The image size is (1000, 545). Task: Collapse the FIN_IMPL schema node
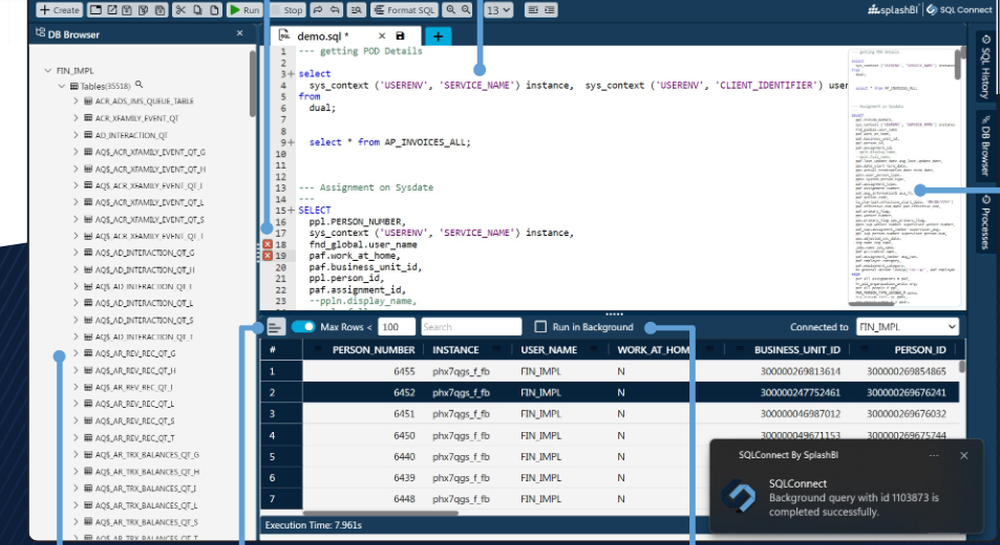click(48, 70)
